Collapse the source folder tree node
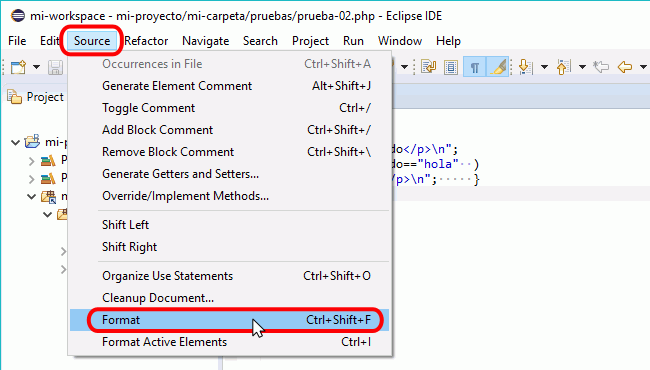The width and height of the screenshot is (650, 370). coord(32,196)
